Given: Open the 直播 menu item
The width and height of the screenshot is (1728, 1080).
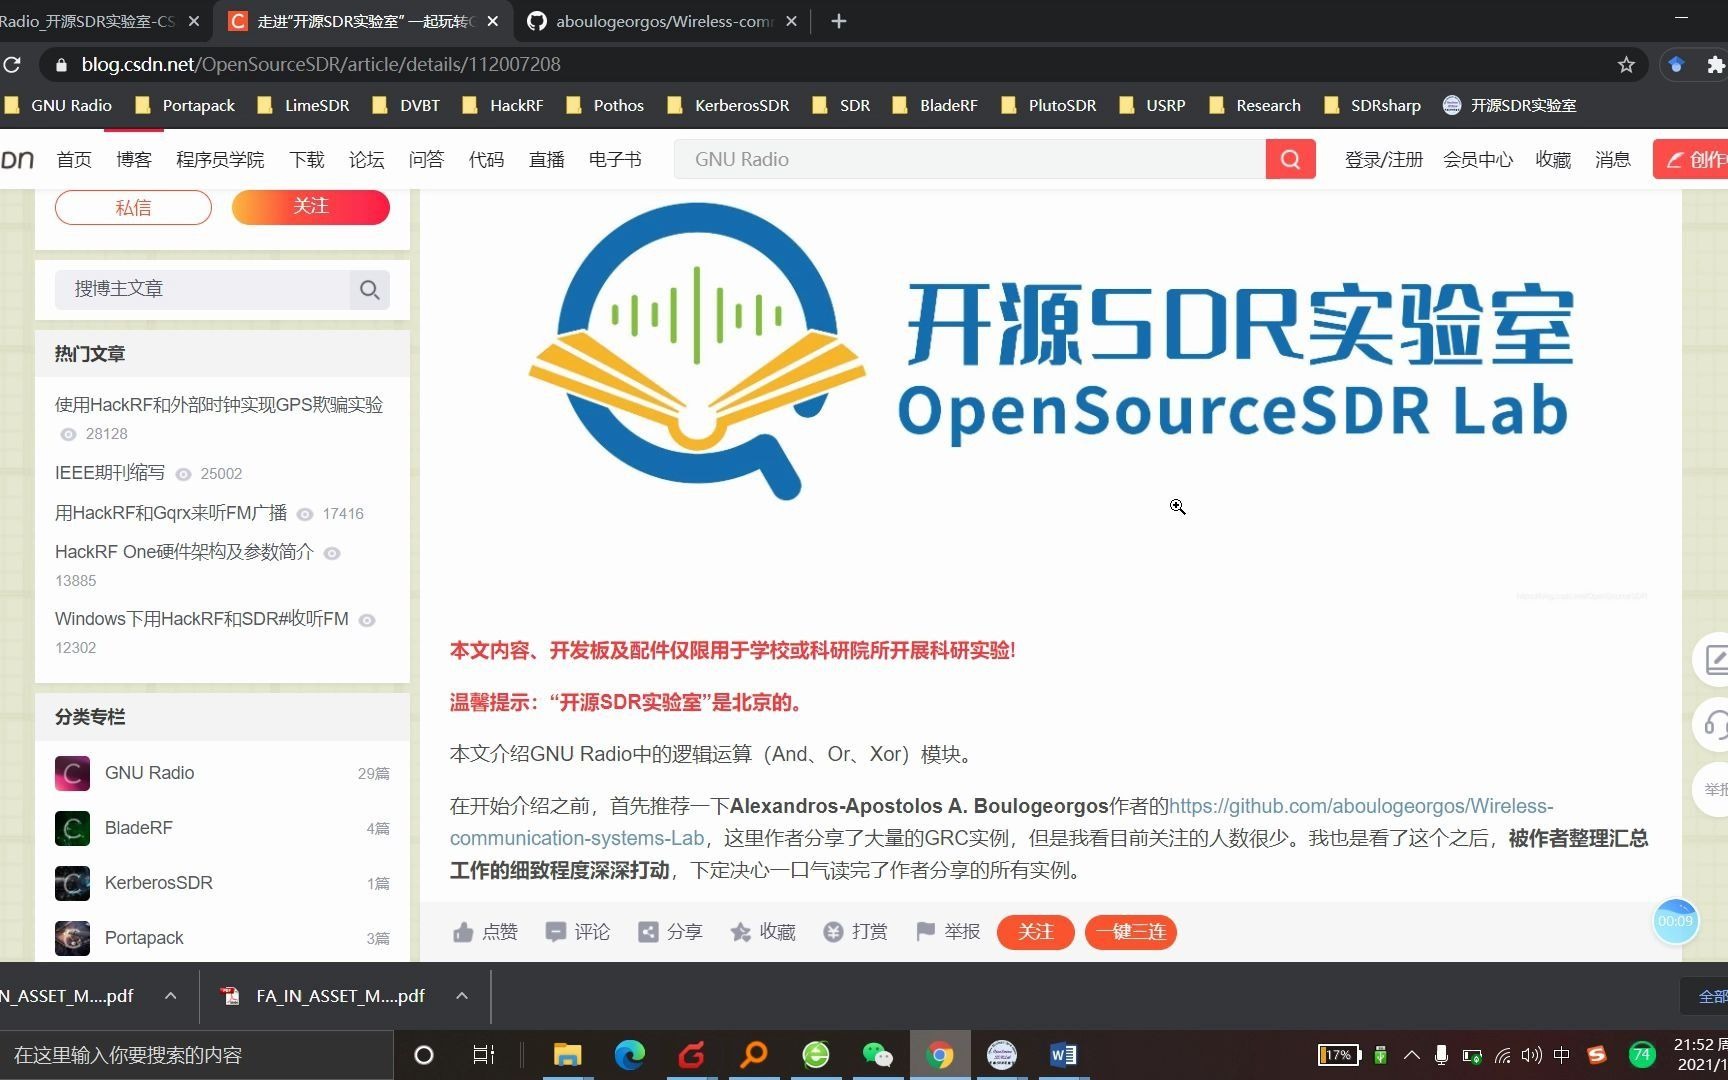Looking at the screenshot, I should (547, 159).
